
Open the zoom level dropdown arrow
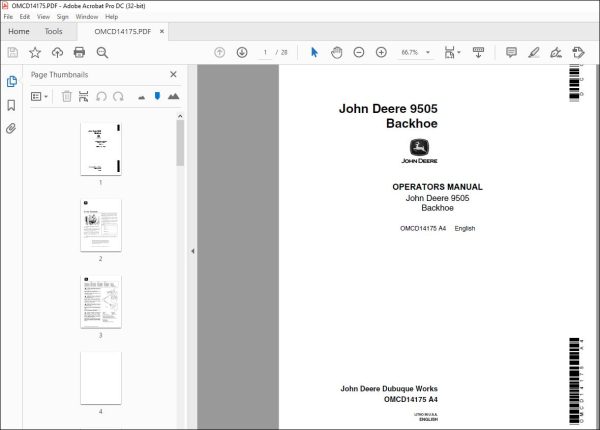pos(428,52)
